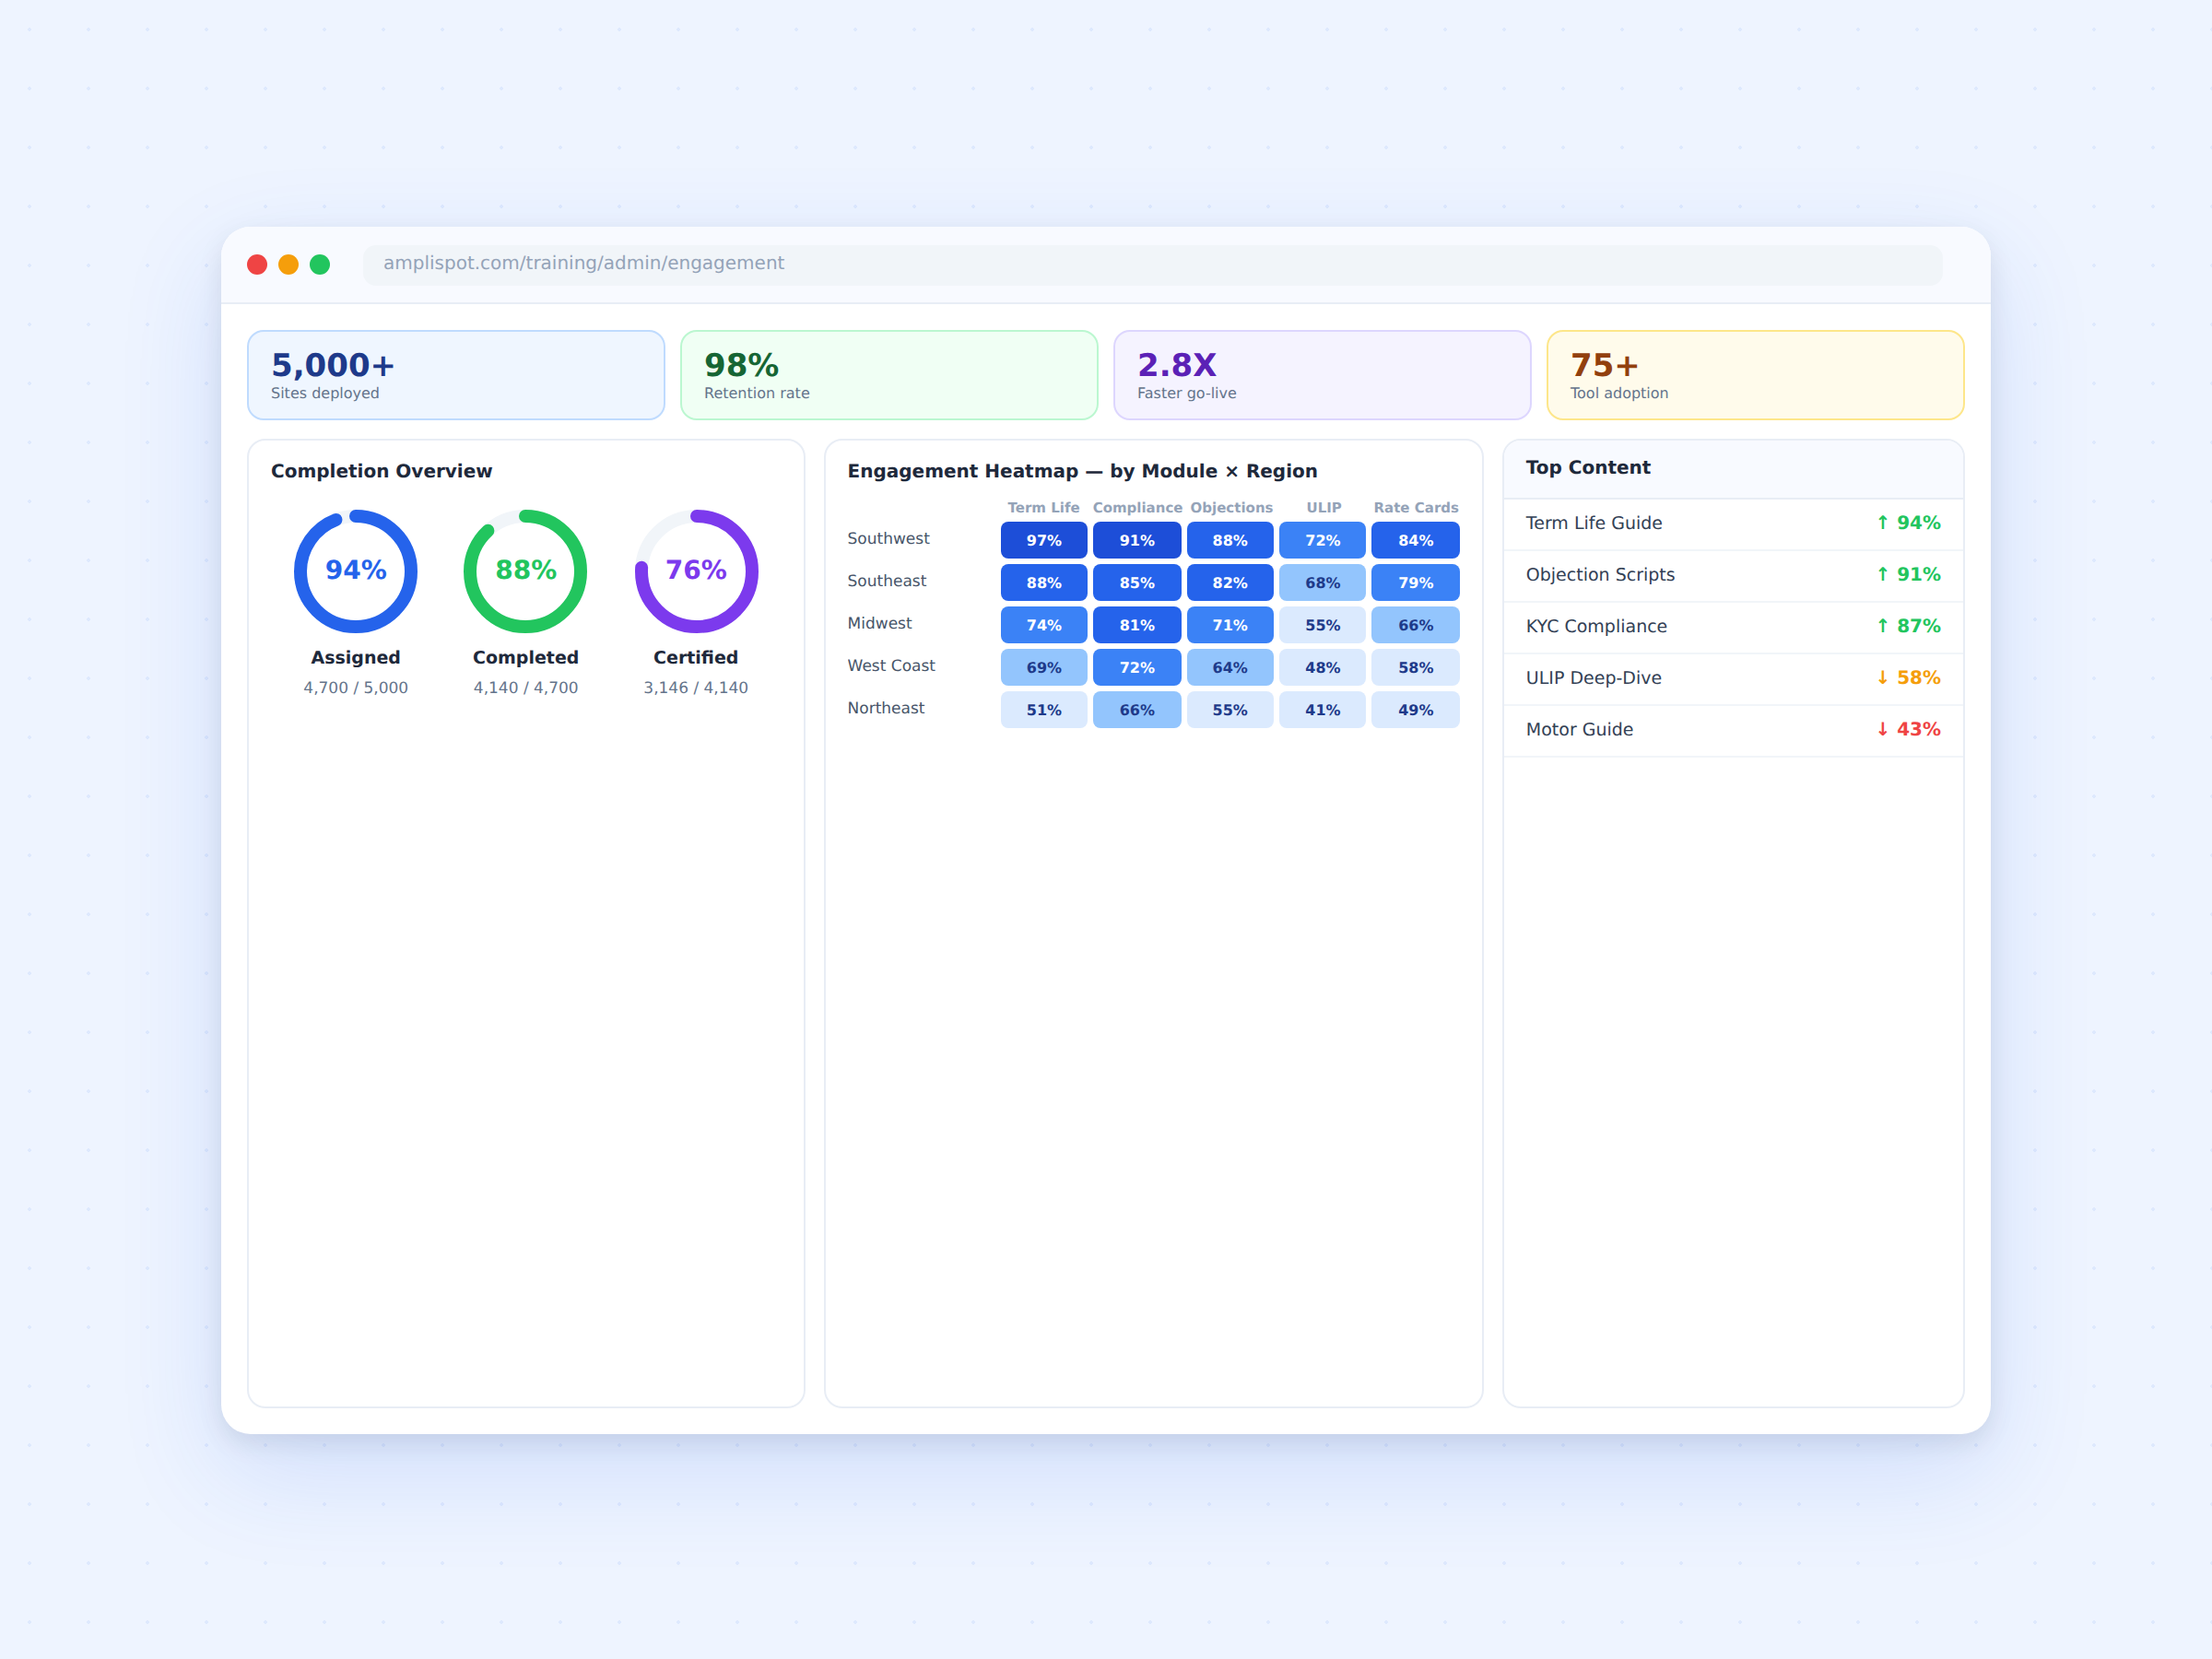Click the ULIP column header
The height and width of the screenshot is (1659, 2212).
(x=1324, y=508)
